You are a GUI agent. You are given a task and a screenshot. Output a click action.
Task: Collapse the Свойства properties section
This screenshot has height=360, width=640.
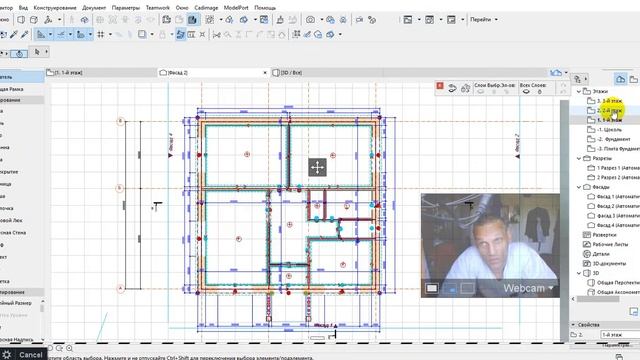[573, 325]
